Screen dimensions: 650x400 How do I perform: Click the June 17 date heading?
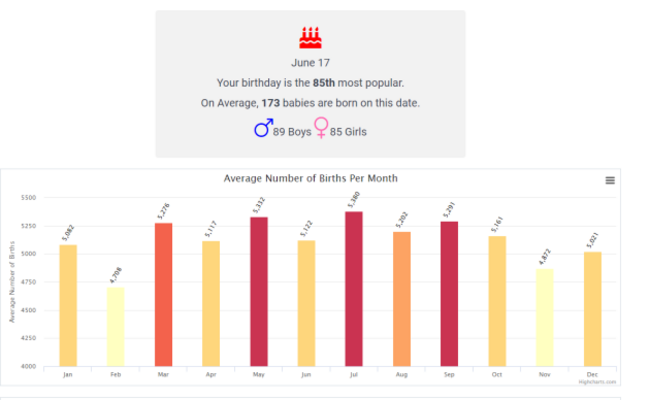(310, 62)
